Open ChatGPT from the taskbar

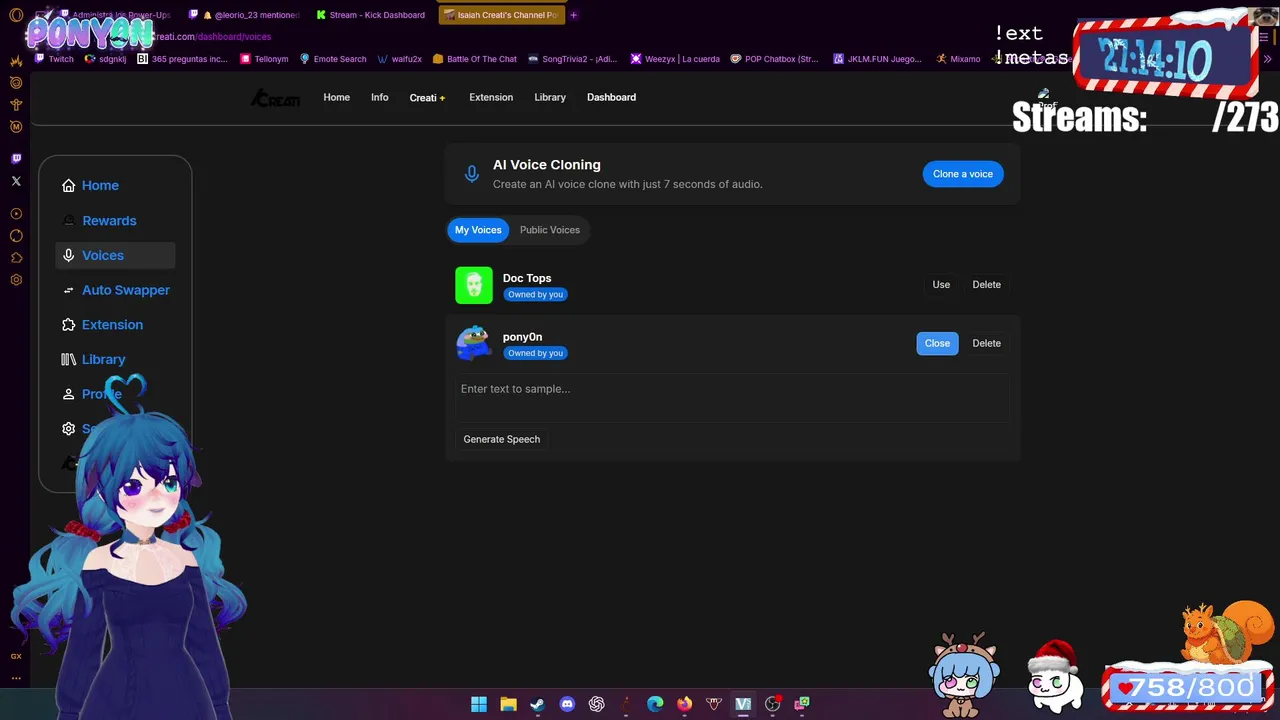pyautogui.click(x=597, y=704)
